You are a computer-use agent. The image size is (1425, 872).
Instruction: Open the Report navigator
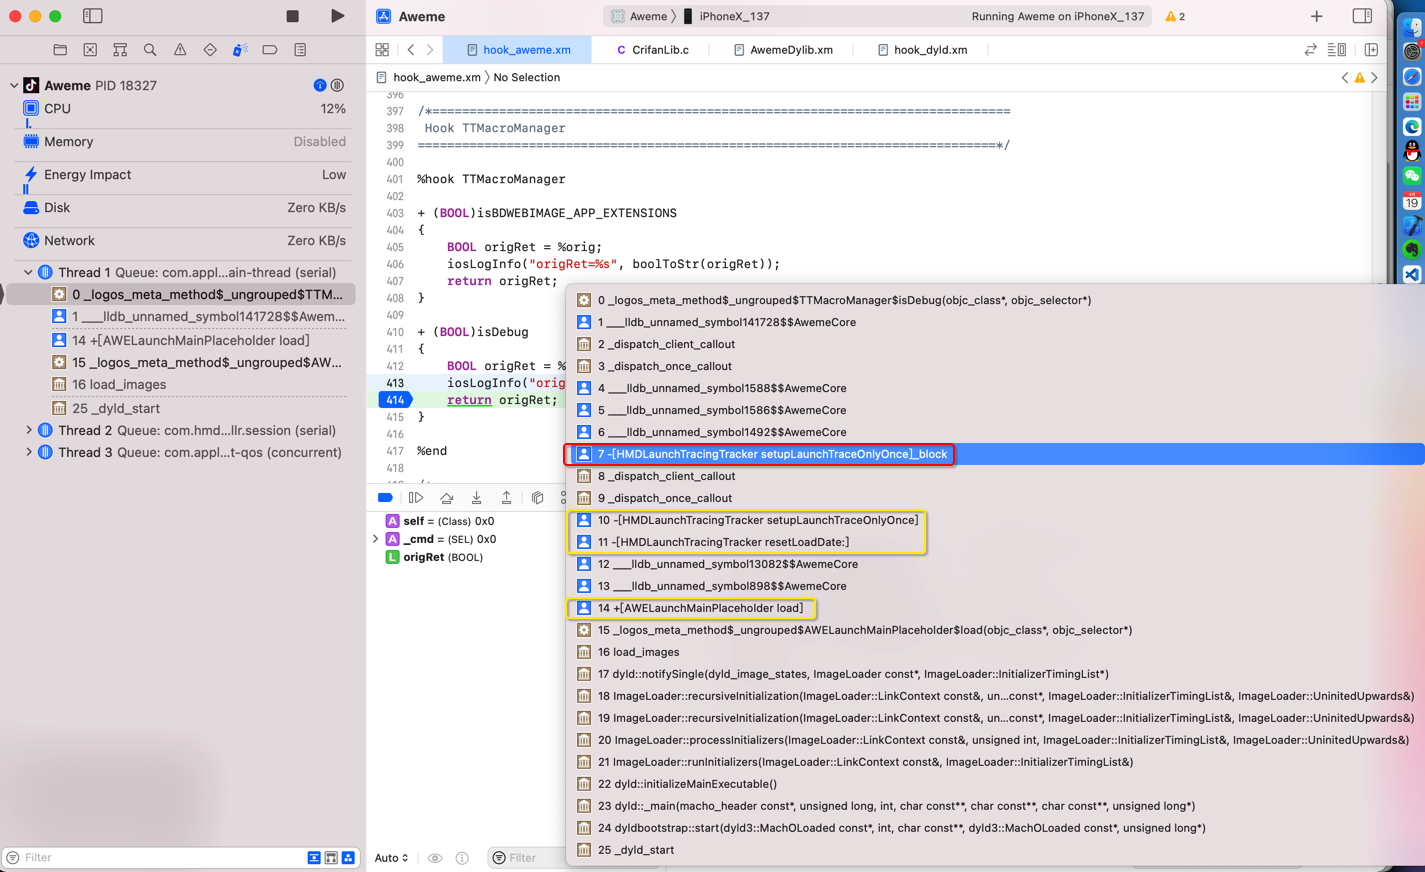300,50
